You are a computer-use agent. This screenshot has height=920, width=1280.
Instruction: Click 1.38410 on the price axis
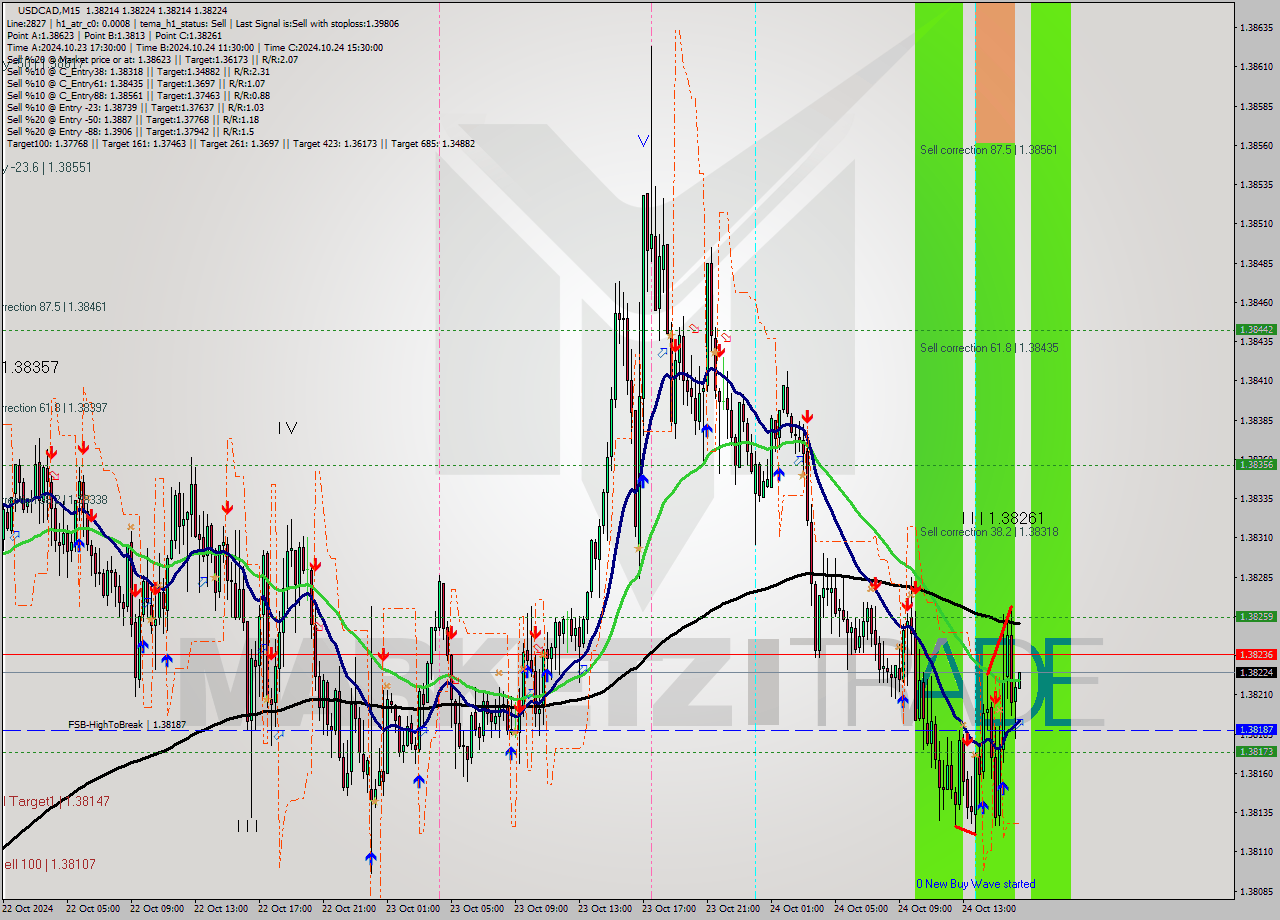pyautogui.click(x=1256, y=381)
